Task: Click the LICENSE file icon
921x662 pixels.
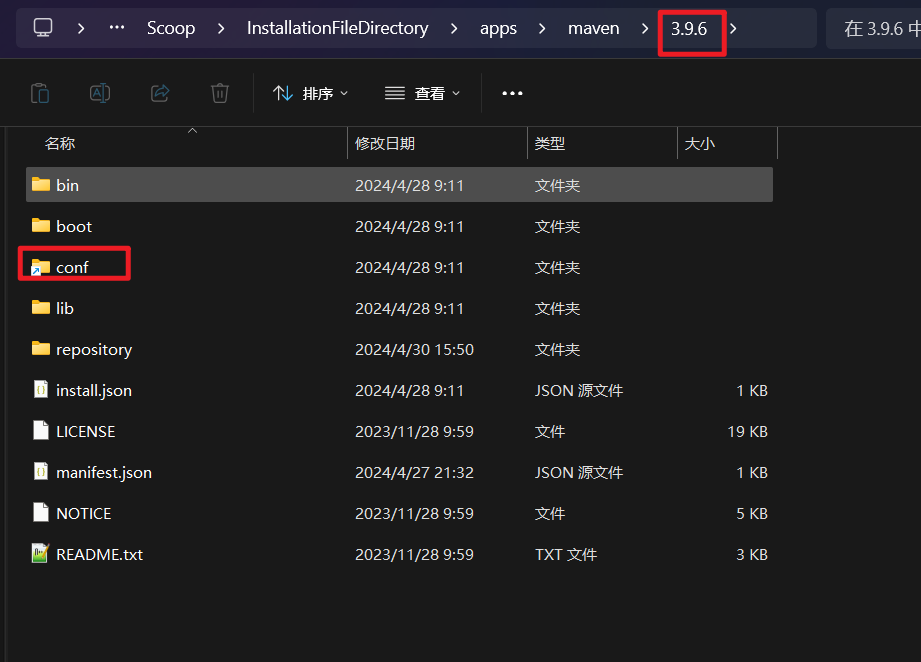Action: tap(41, 431)
